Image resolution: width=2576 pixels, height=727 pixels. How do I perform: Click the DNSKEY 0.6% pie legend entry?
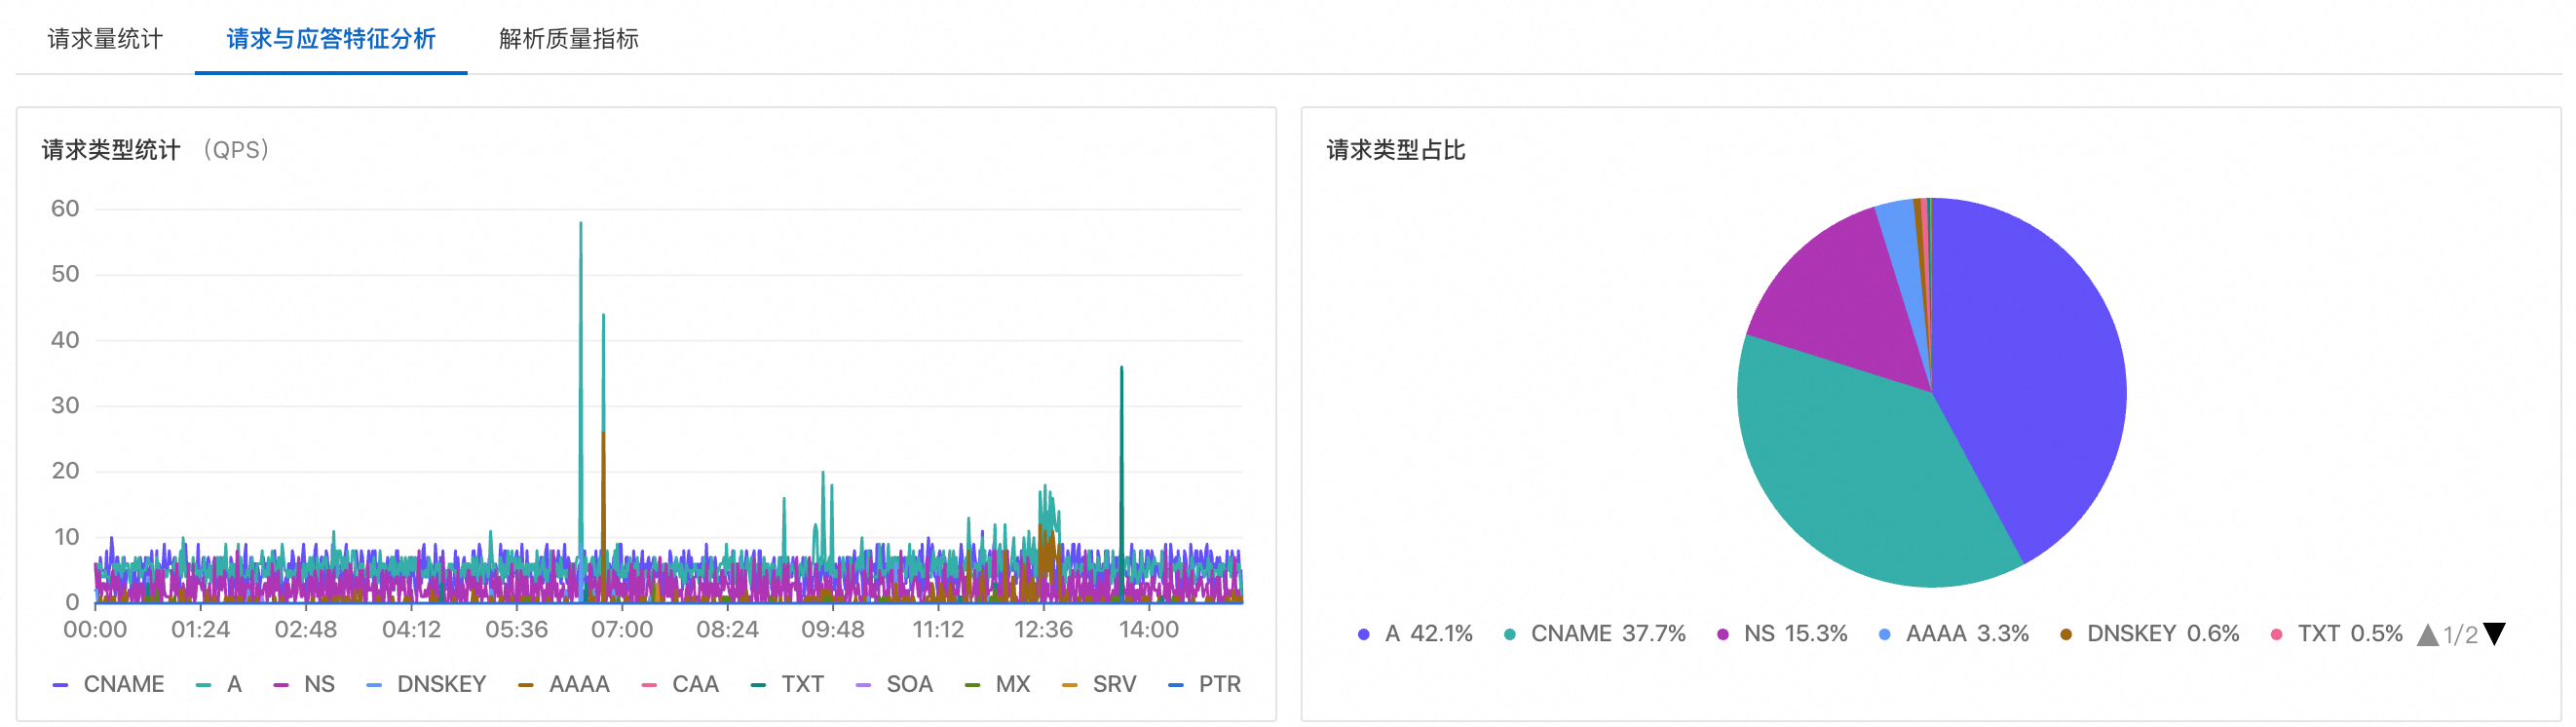[x=2150, y=634]
